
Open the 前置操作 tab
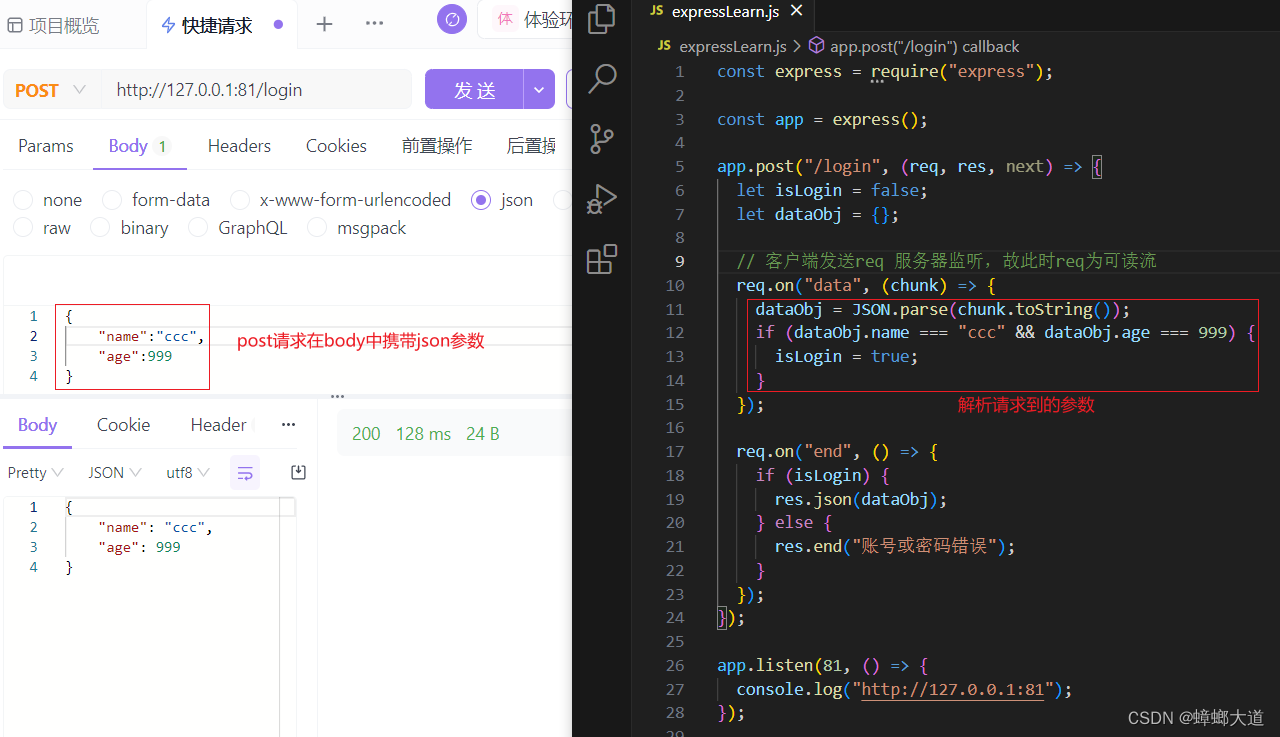pos(437,146)
